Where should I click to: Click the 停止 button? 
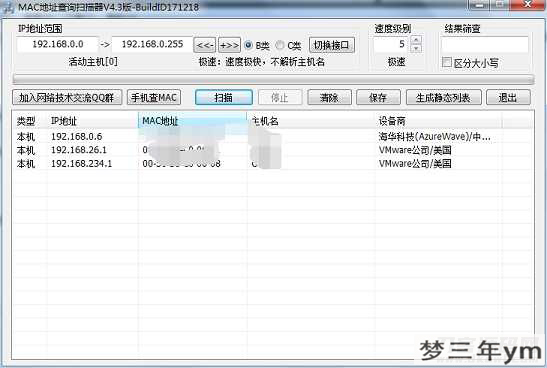(280, 97)
